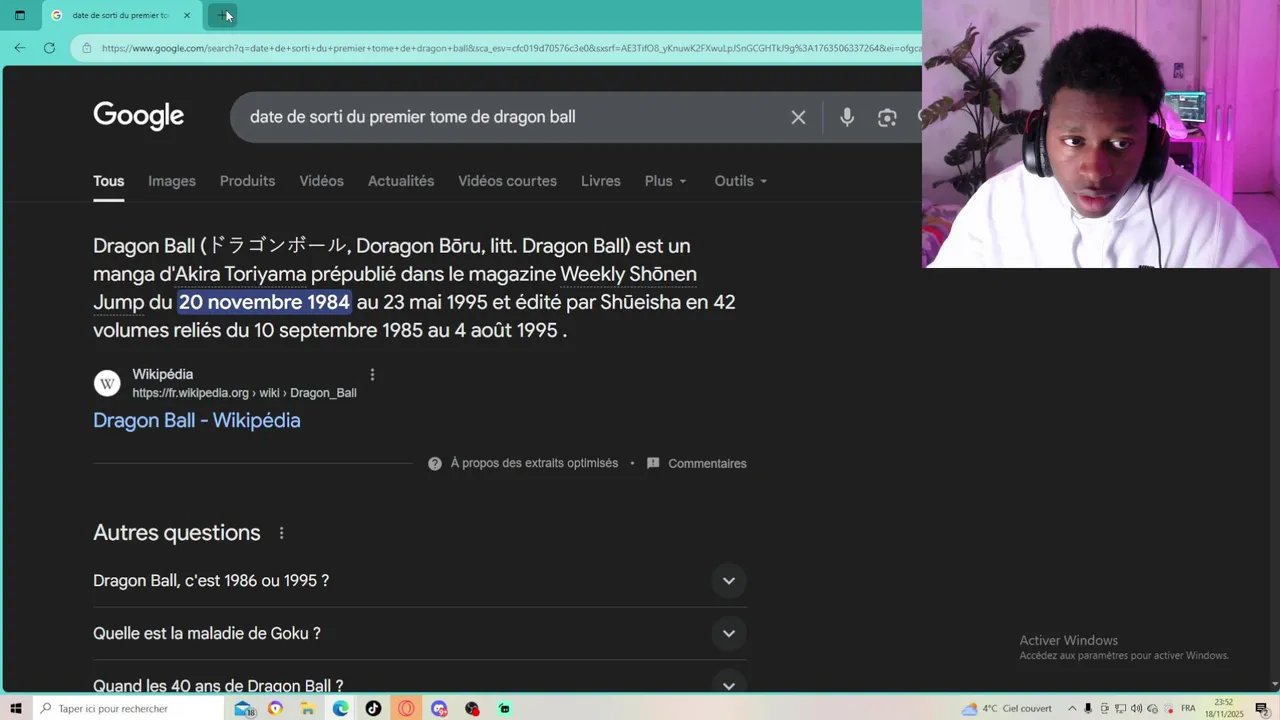1280x720 pixels.
Task: Open the Plus dropdown menu
Action: tap(666, 181)
